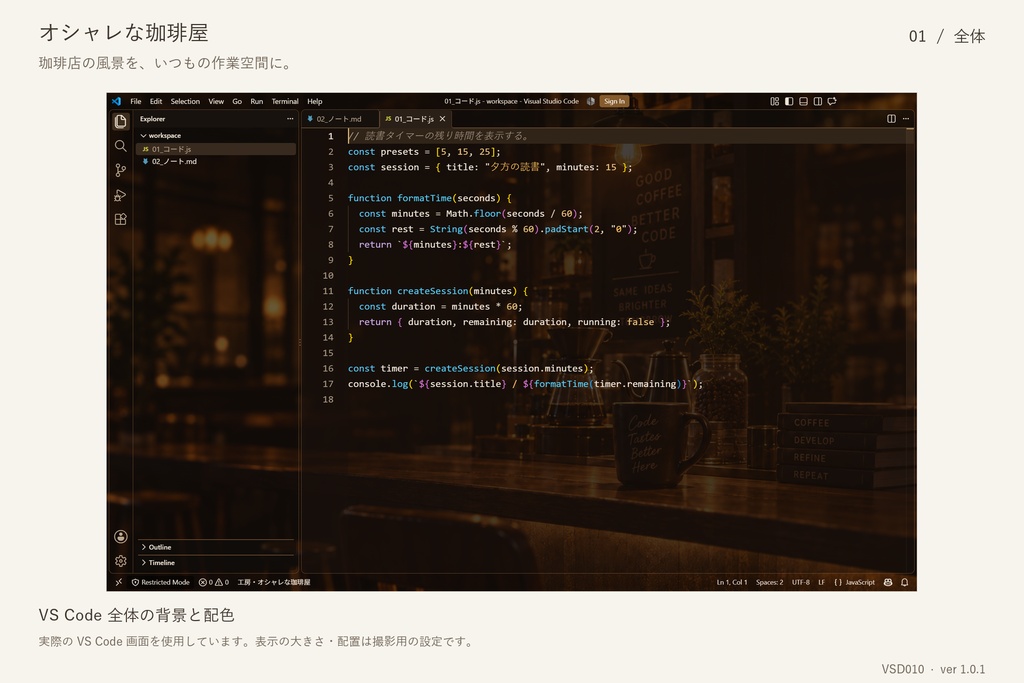Screen dimensions: 1024x683
Task: Click the Split Editor Right icon
Action: 891,119
